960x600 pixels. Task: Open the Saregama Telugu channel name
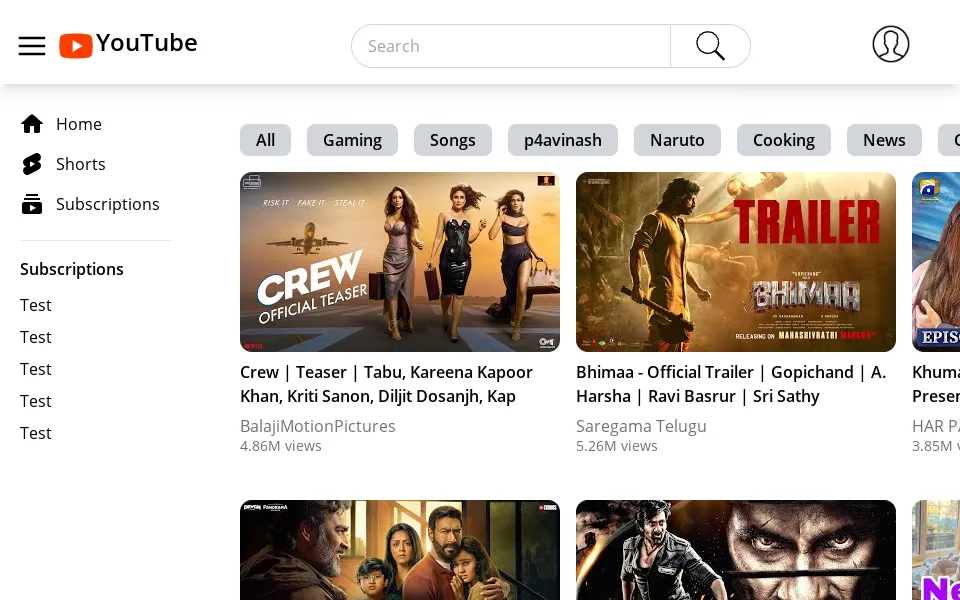[x=641, y=426]
